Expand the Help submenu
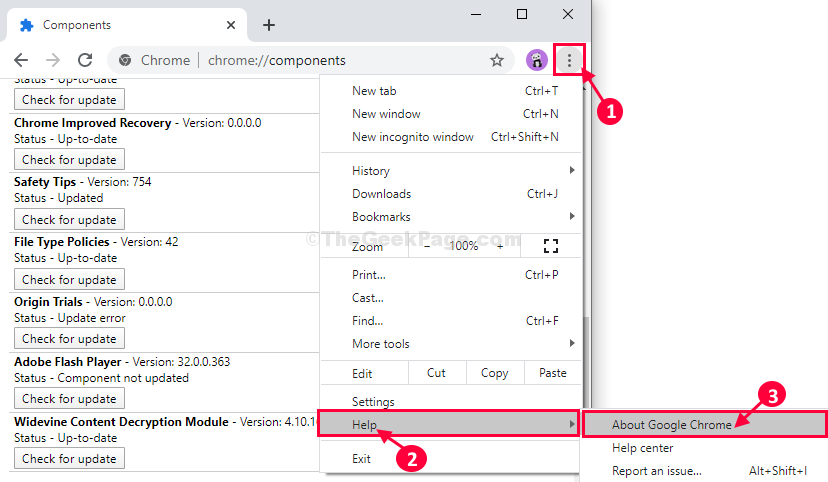 click(x=449, y=424)
